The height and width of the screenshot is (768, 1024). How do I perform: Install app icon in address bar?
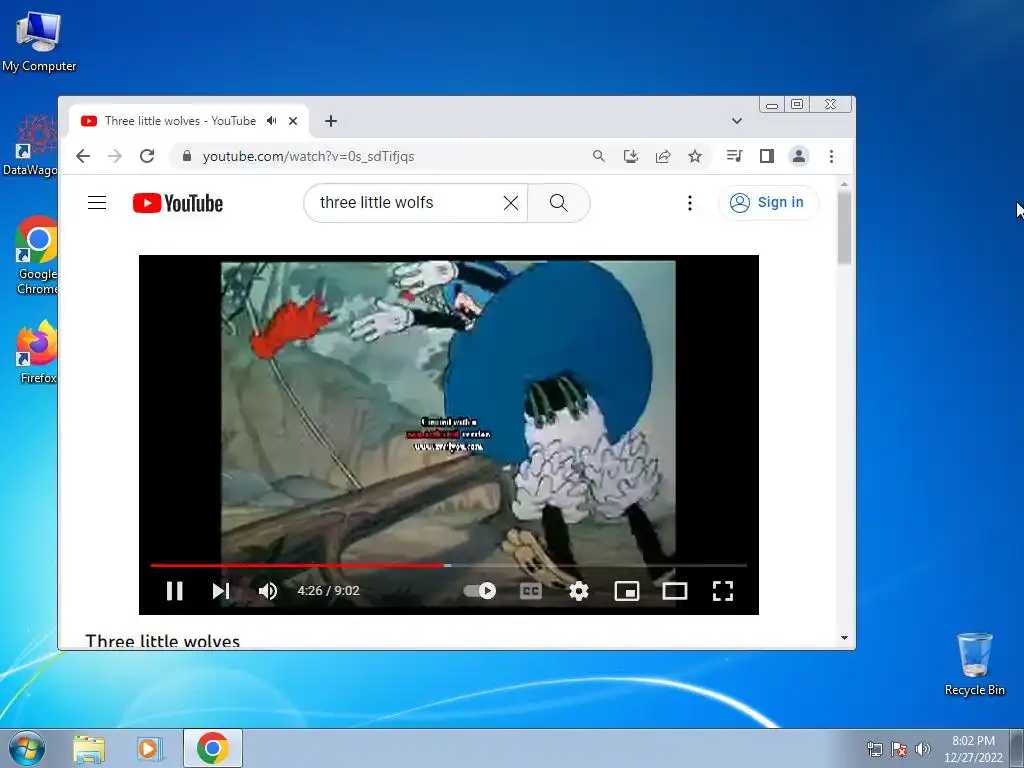coord(631,156)
